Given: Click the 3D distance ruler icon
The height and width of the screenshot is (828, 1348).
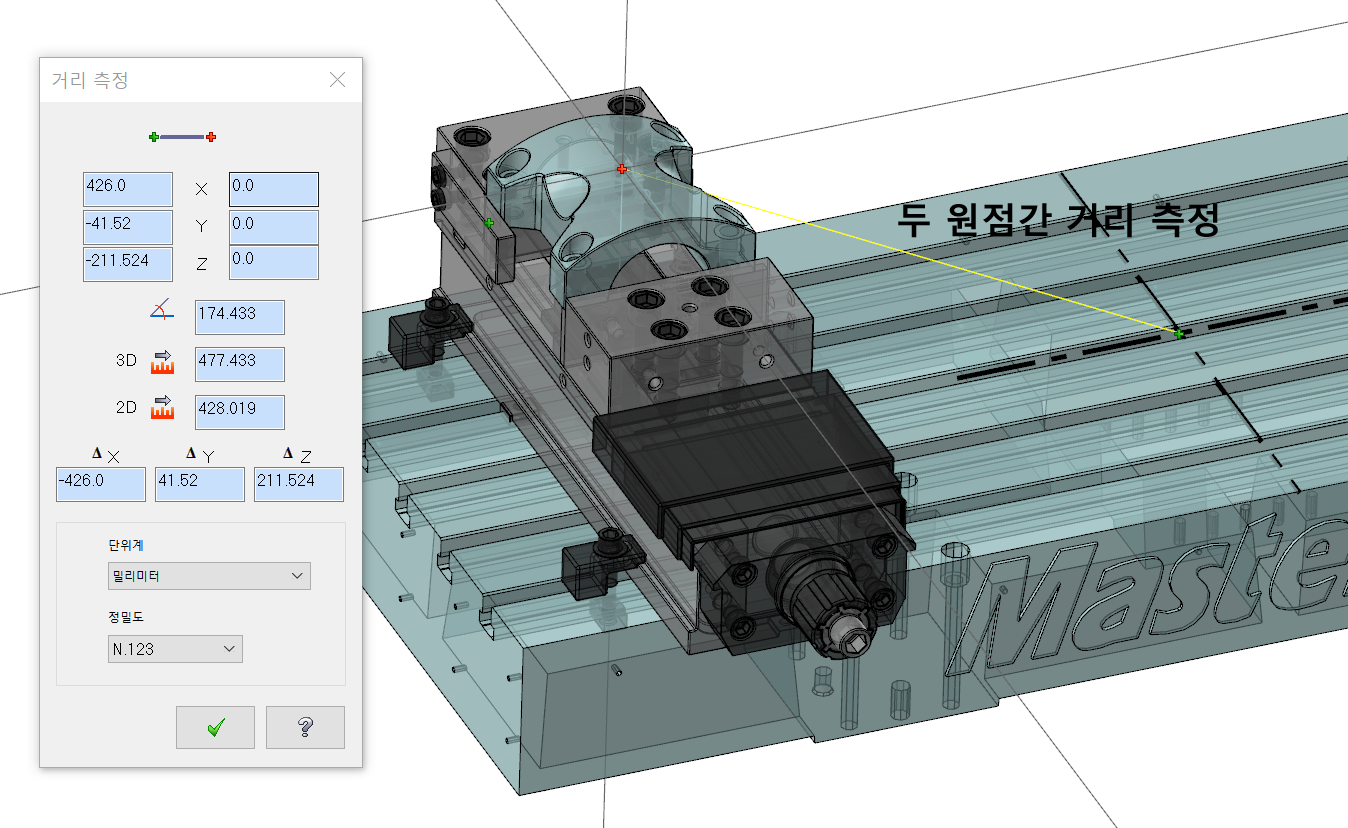Looking at the screenshot, I should click(162, 362).
